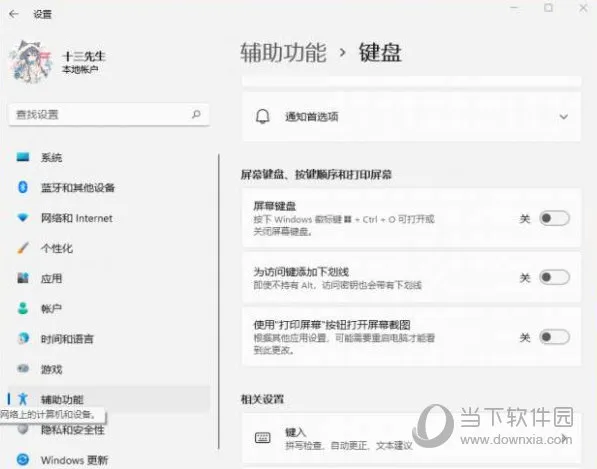This screenshot has width=597, height=469.
Task: Enable 使用"打印屏幕"按钮打开屏幕截图 toggle
Action: click(x=554, y=337)
